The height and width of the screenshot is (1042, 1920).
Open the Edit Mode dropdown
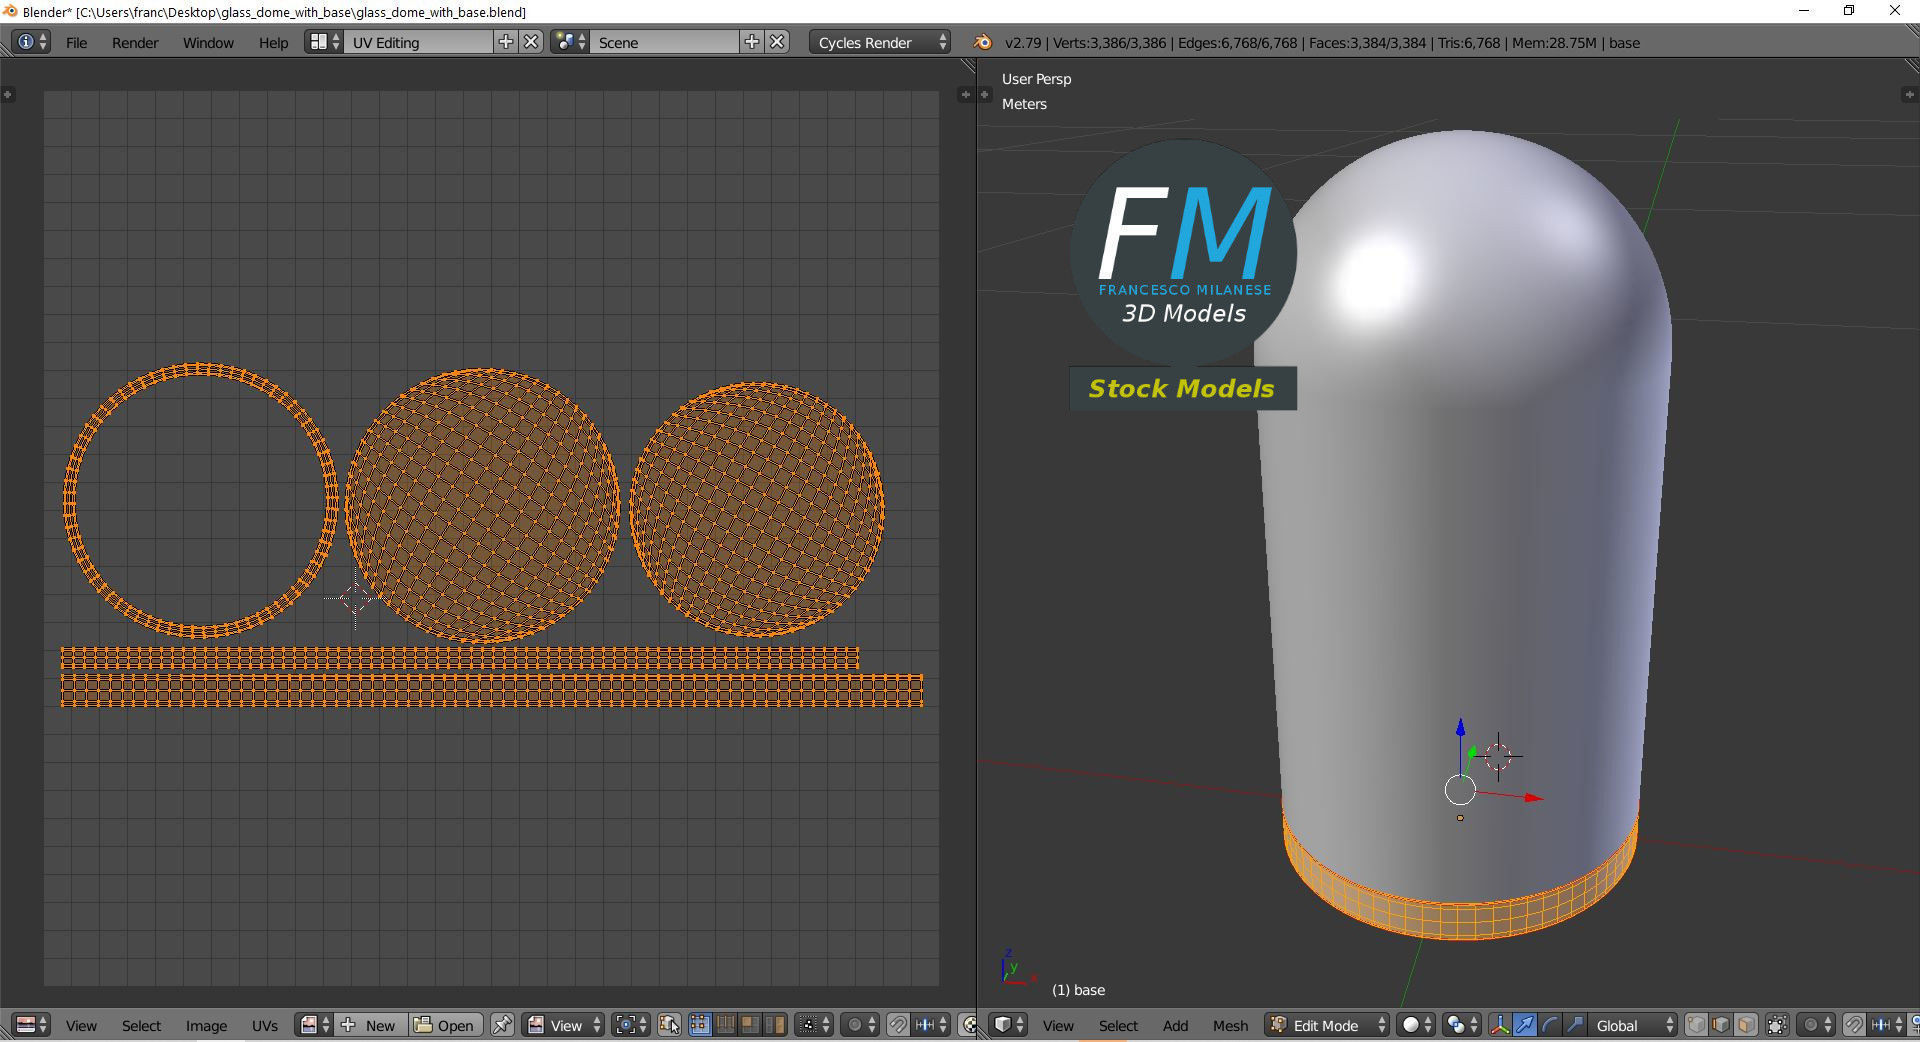click(x=1328, y=1025)
